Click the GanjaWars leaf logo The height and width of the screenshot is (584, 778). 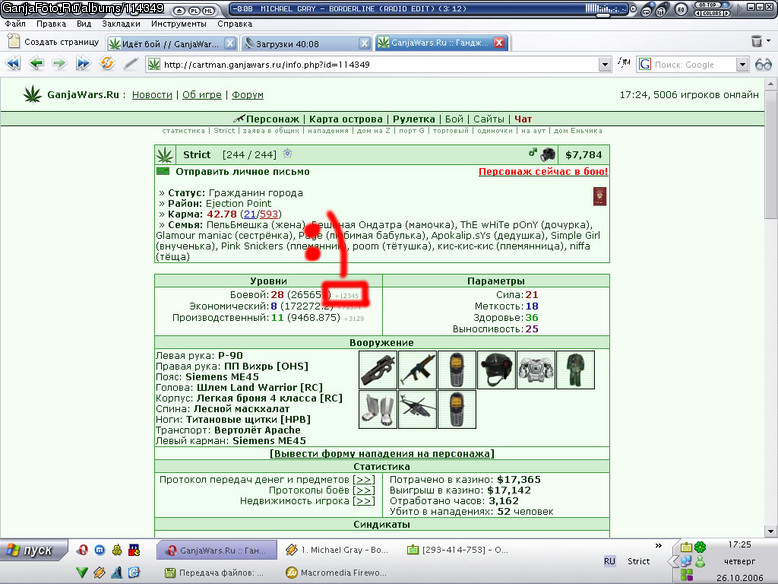click(33, 94)
